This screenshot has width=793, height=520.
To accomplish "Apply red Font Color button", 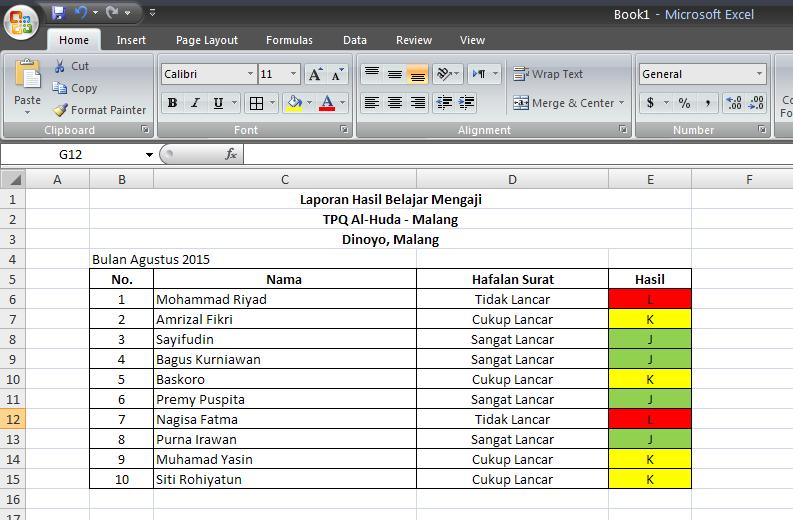I will (x=327, y=103).
